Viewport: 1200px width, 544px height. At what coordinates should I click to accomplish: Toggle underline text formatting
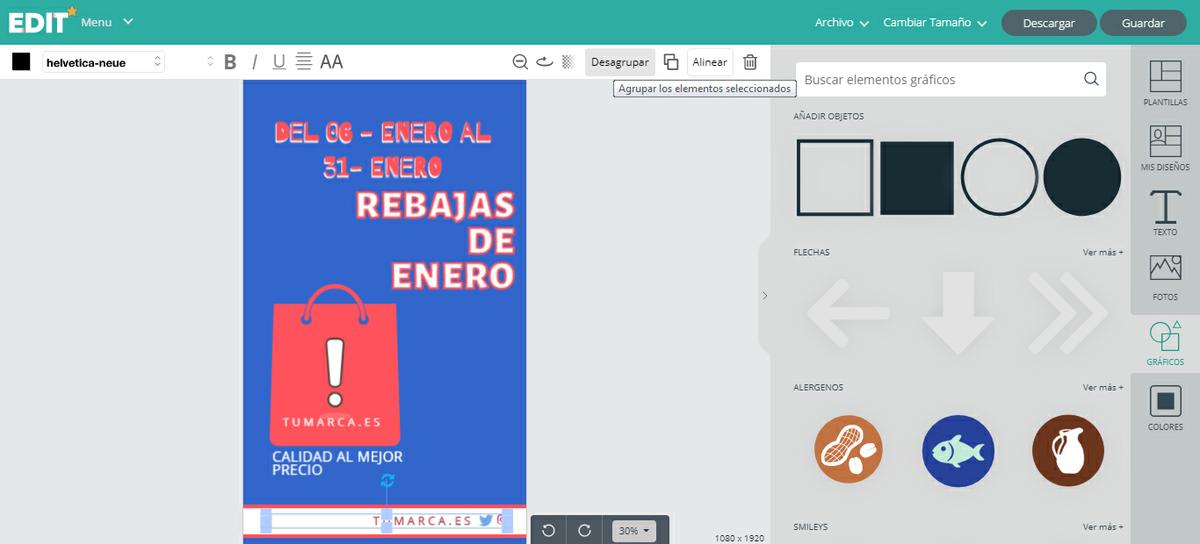click(279, 62)
